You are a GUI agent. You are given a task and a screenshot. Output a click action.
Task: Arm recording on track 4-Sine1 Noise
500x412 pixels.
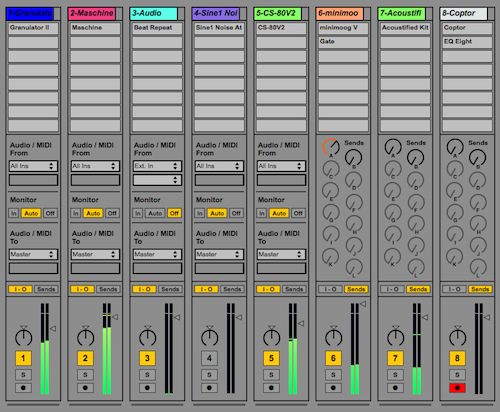(209, 388)
